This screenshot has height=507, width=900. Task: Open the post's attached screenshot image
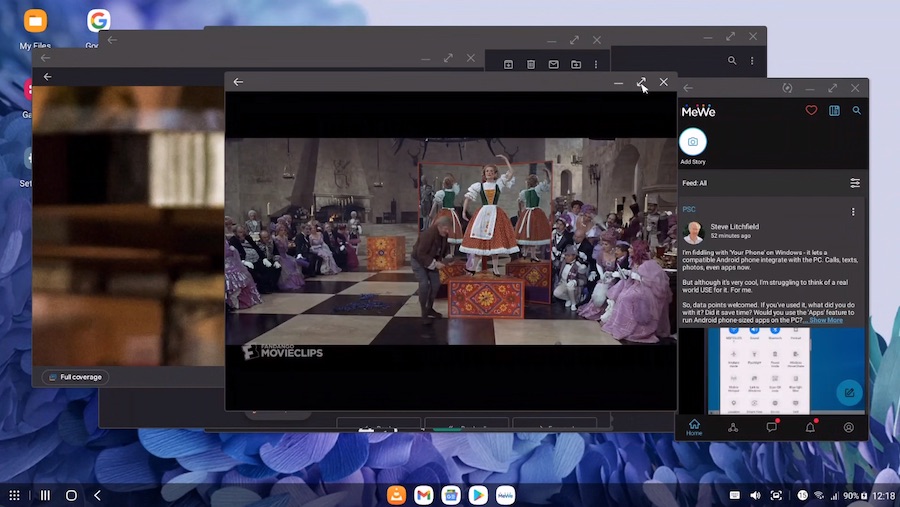[771, 370]
